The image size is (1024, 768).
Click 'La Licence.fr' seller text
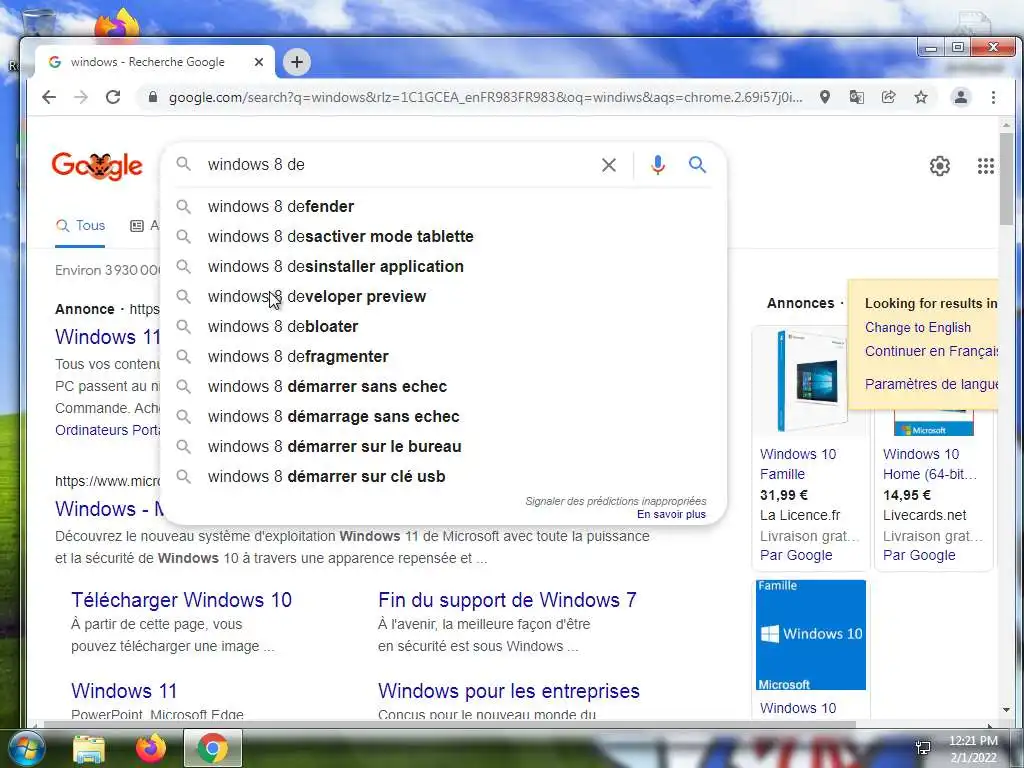pyautogui.click(x=800, y=515)
